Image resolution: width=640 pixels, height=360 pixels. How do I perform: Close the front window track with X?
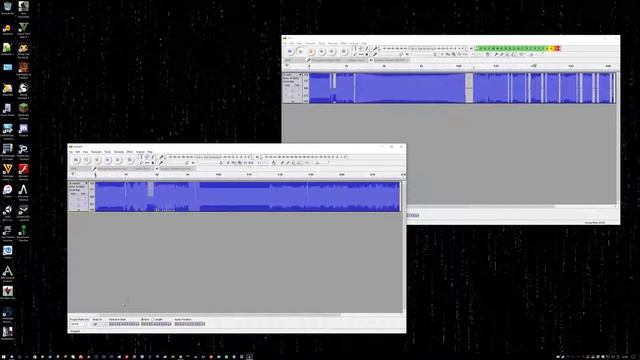pos(69,183)
